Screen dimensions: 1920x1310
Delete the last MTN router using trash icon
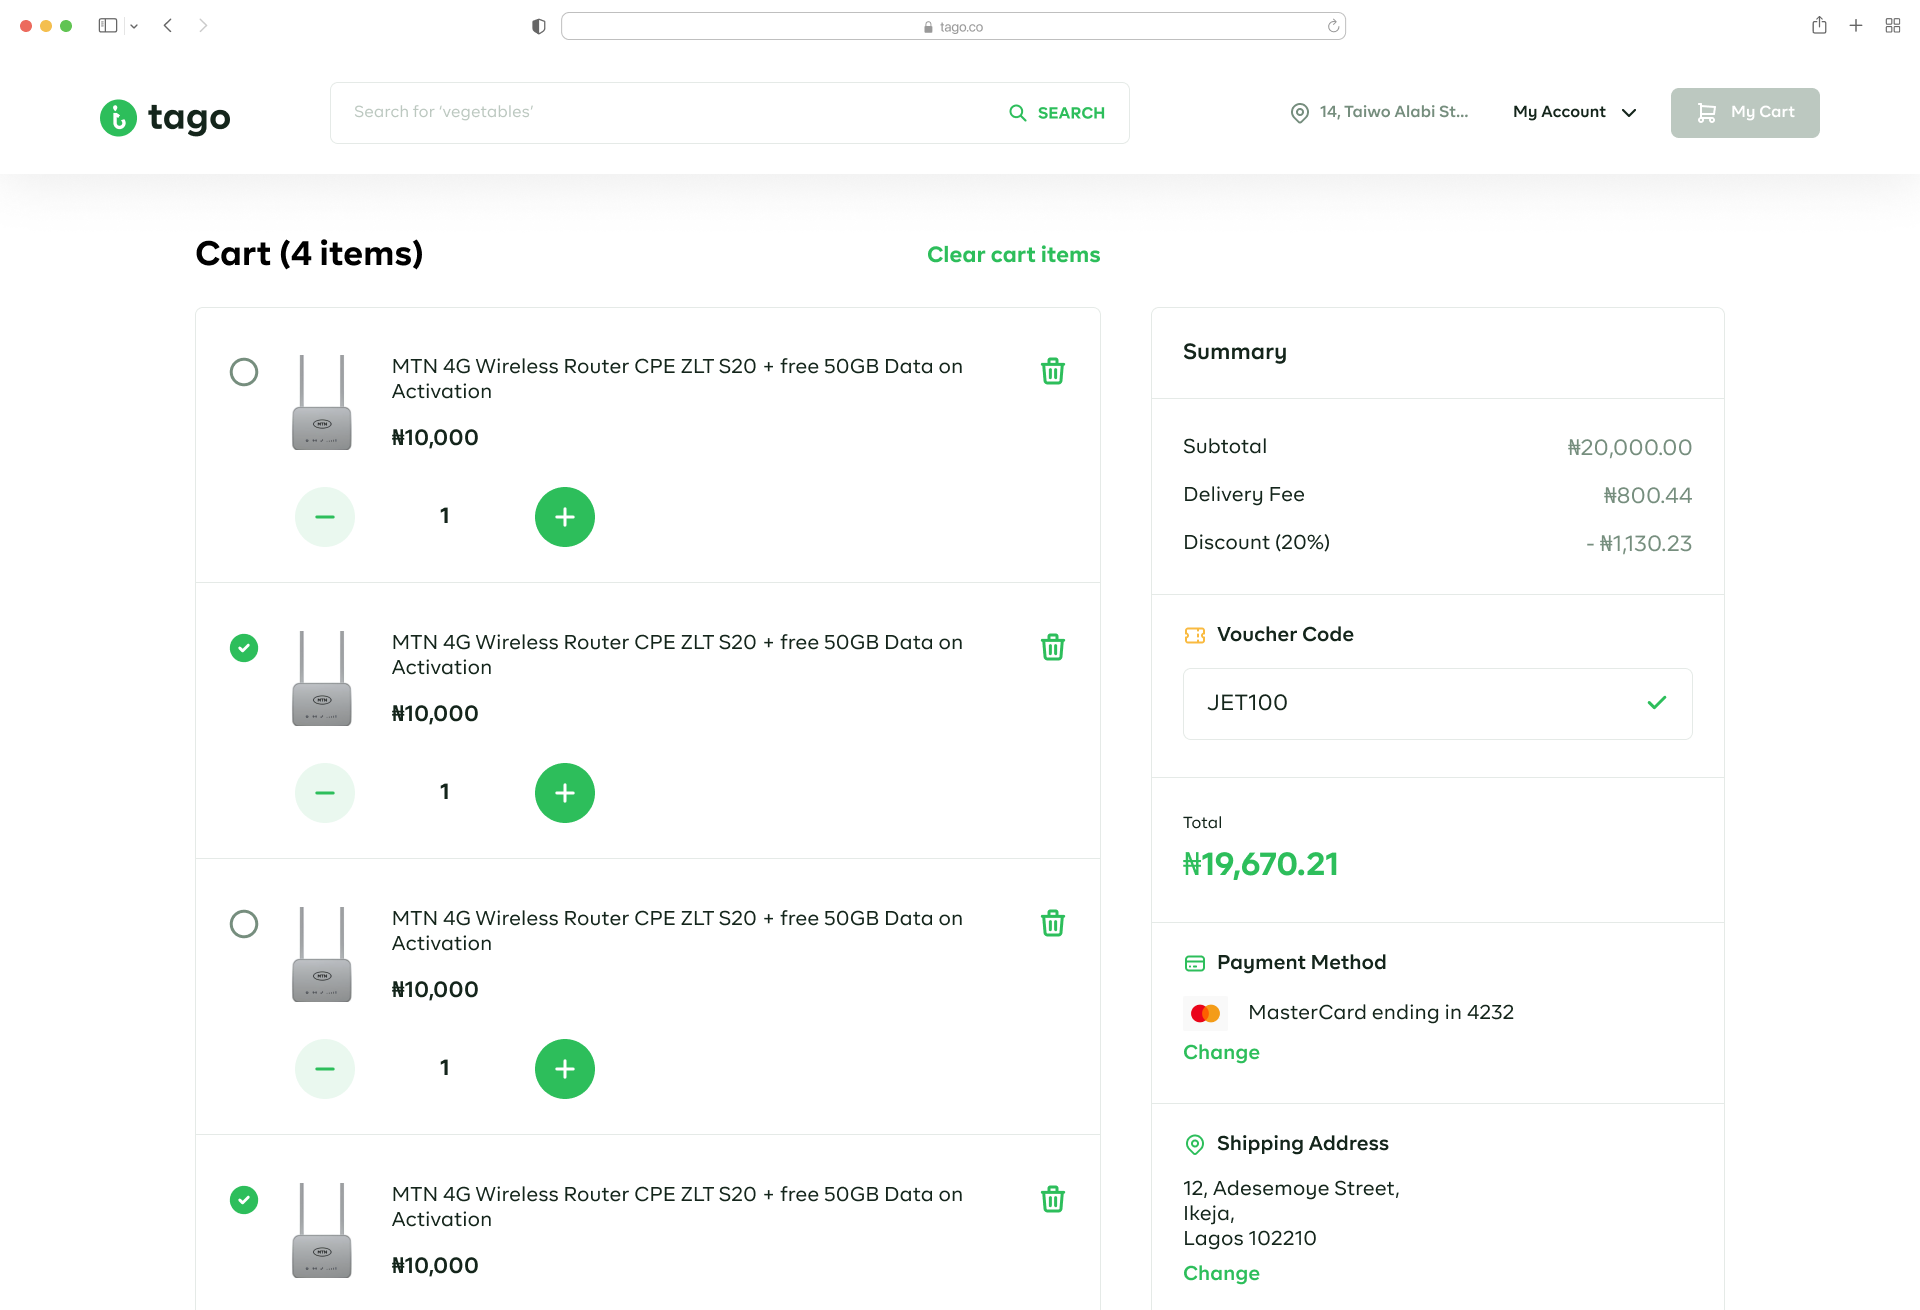point(1052,1199)
